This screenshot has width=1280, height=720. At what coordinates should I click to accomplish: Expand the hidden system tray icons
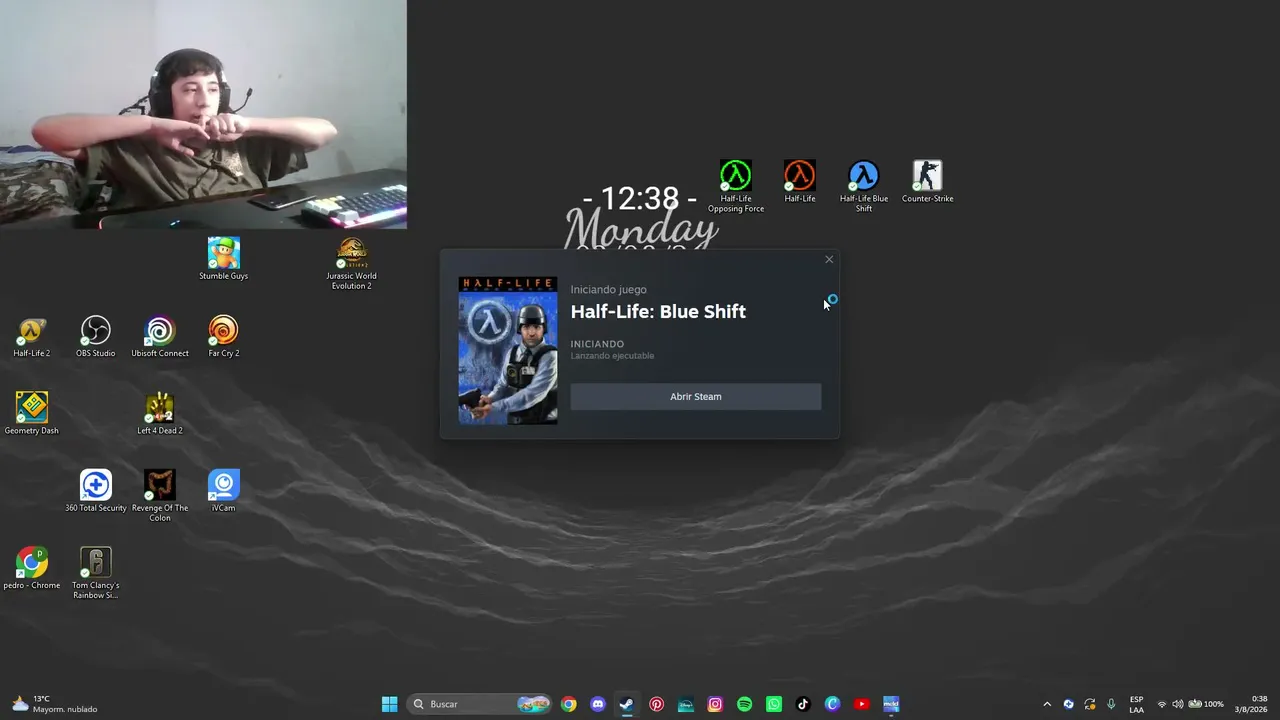point(1047,704)
